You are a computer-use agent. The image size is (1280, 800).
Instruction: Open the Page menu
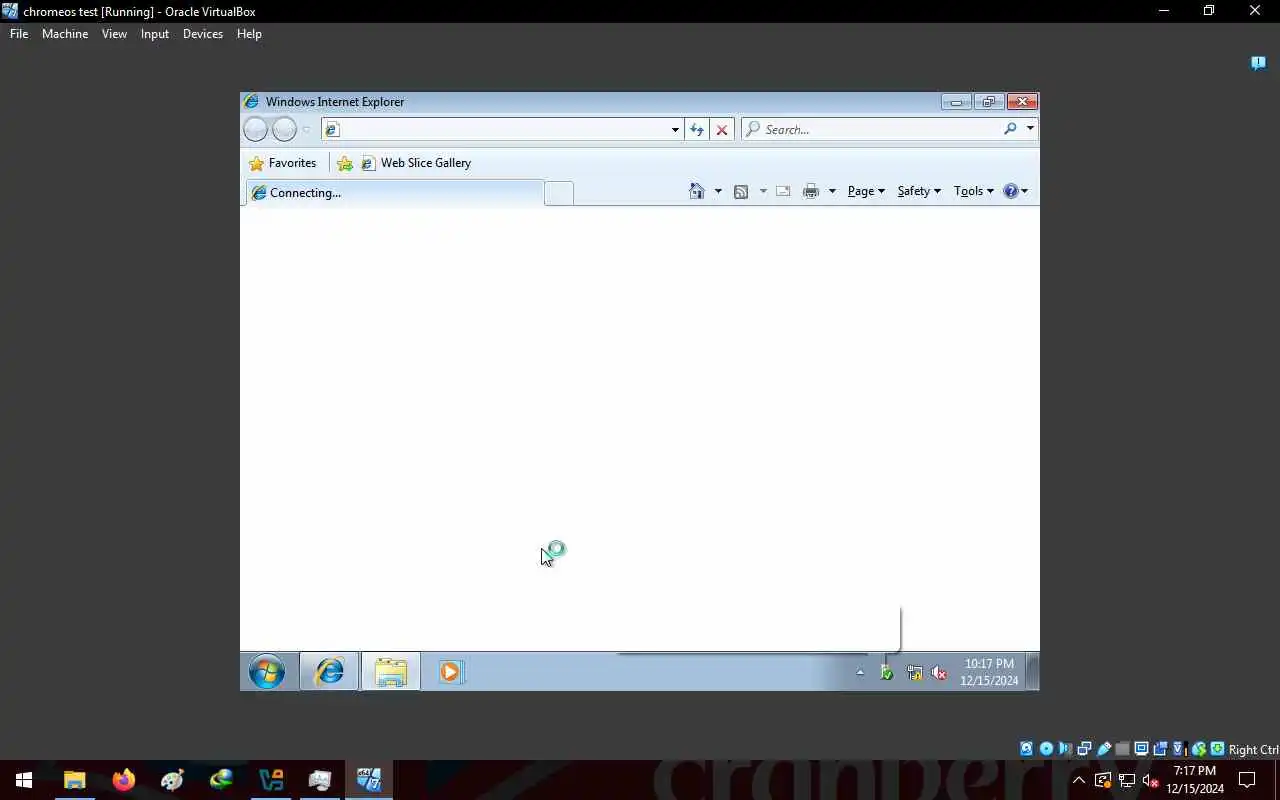coord(866,191)
